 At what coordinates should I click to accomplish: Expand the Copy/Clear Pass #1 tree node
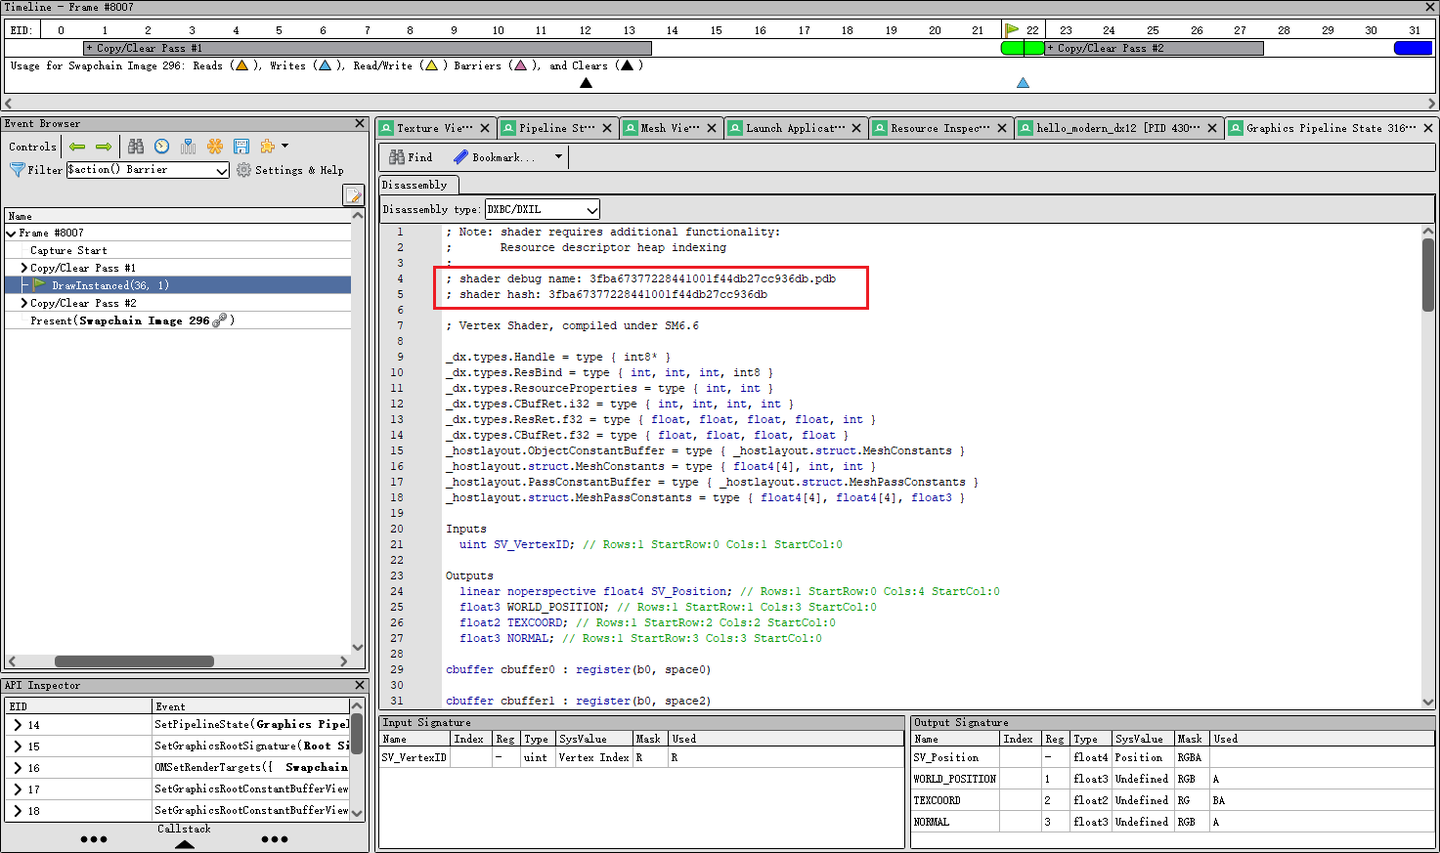(24, 268)
